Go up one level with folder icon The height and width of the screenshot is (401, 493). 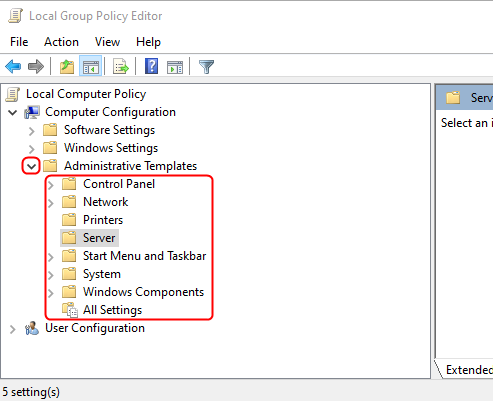[67, 66]
